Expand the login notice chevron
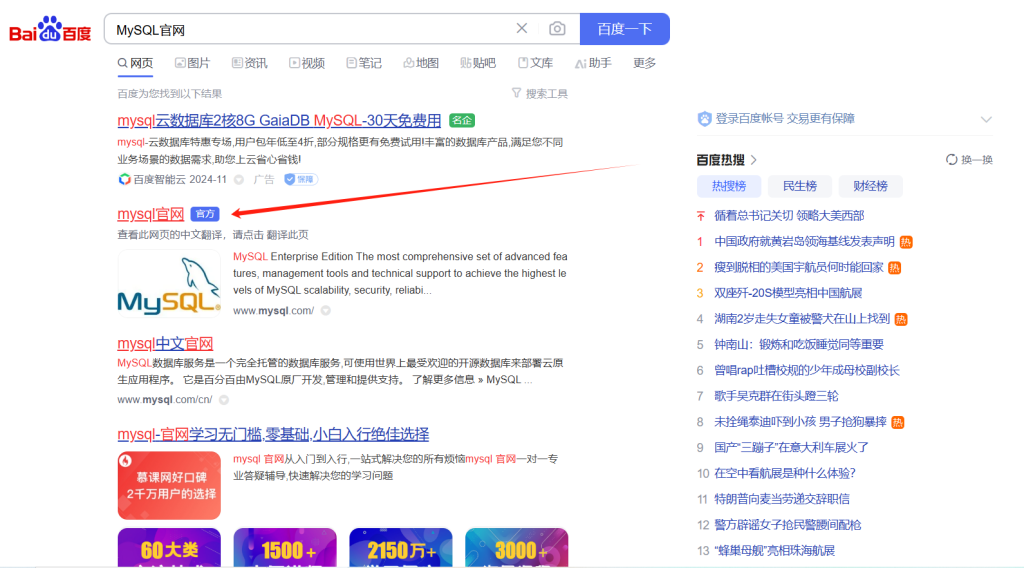This screenshot has height=568, width=1024. [986, 119]
